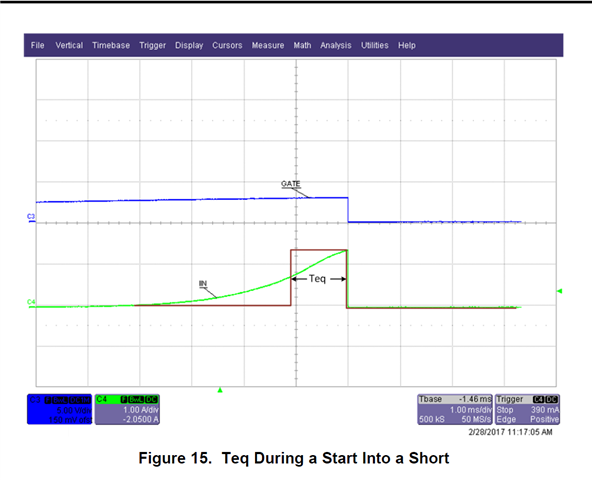Open the Measure menu

point(268,45)
